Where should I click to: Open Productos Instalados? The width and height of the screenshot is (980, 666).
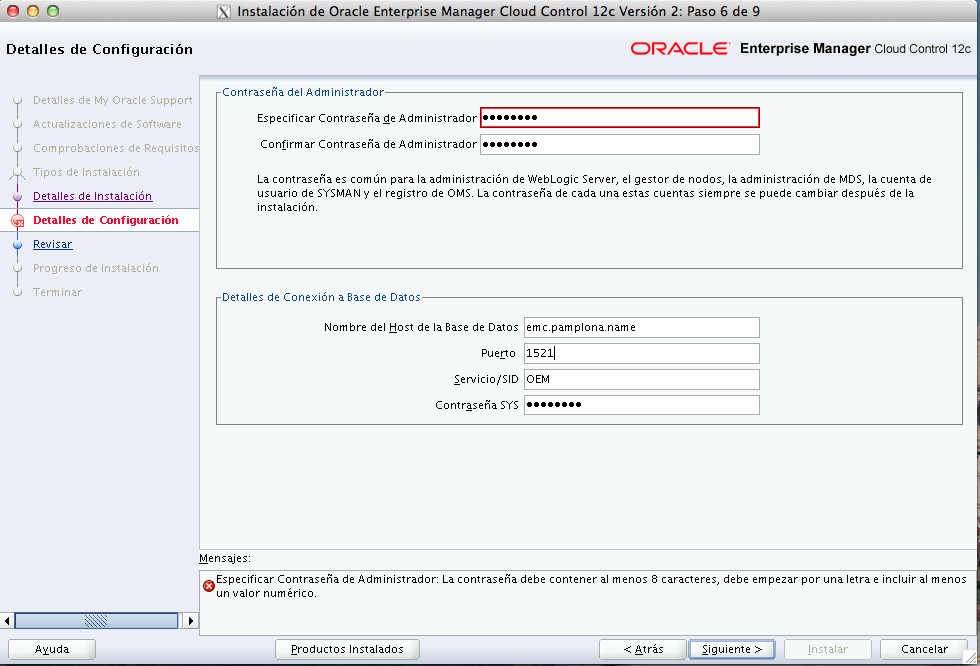[347, 648]
